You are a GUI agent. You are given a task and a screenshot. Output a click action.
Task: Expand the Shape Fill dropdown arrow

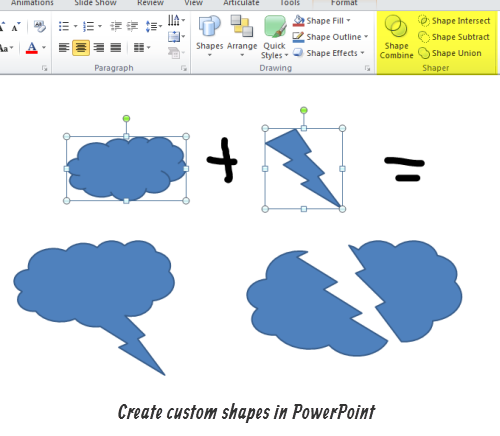point(348,20)
